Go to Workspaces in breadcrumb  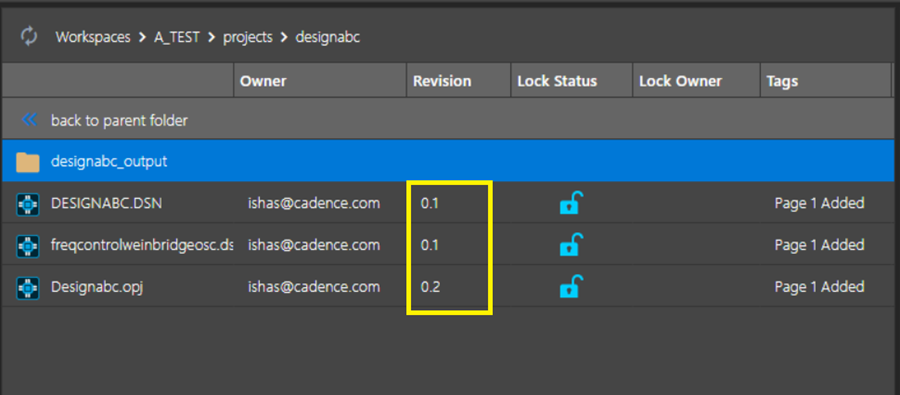pyautogui.click(x=93, y=38)
